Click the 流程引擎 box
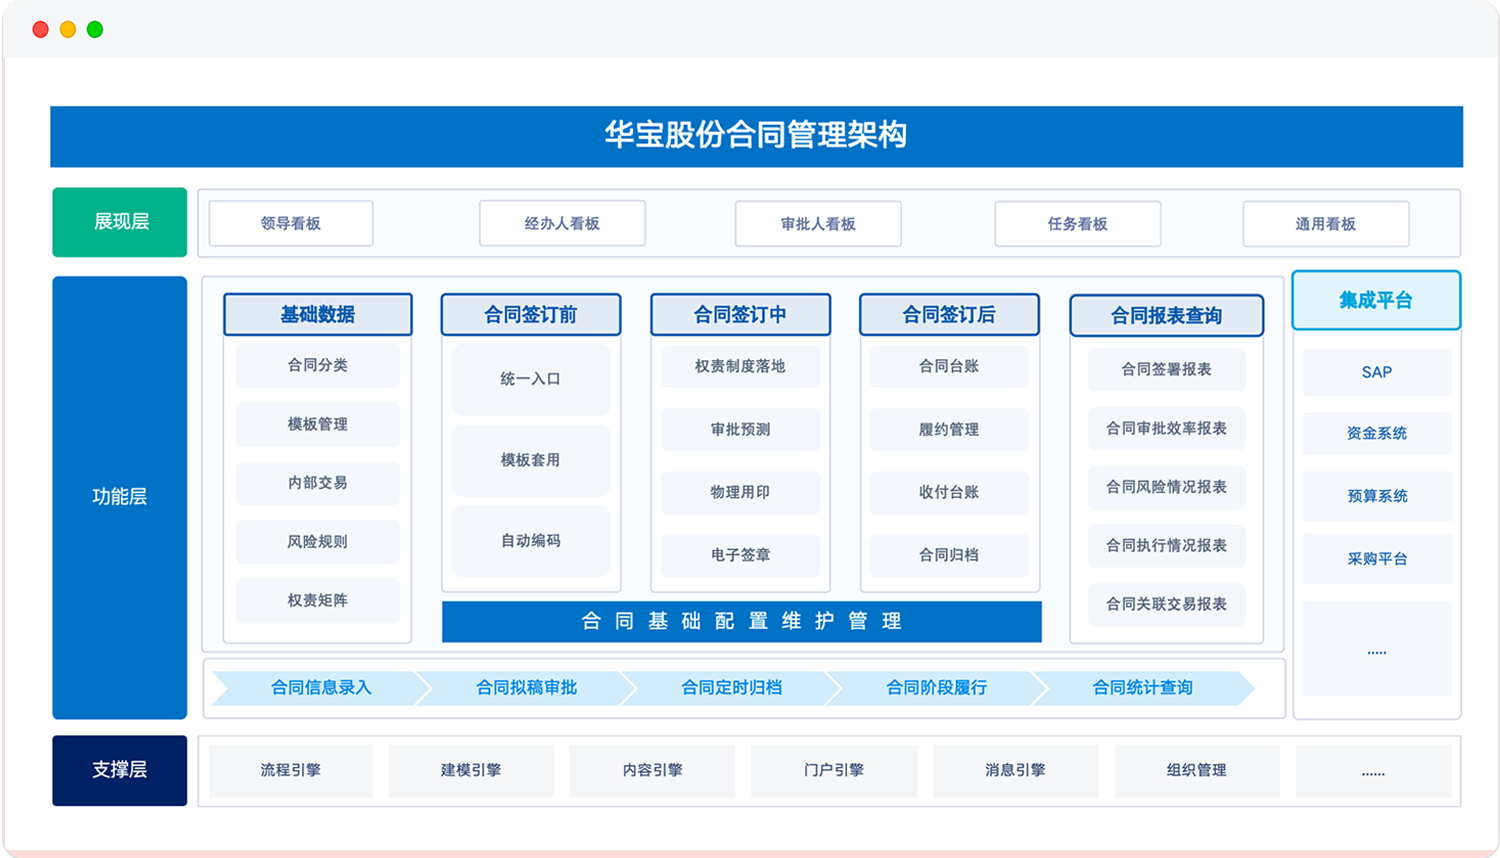The width and height of the screenshot is (1500, 858). 291,770
